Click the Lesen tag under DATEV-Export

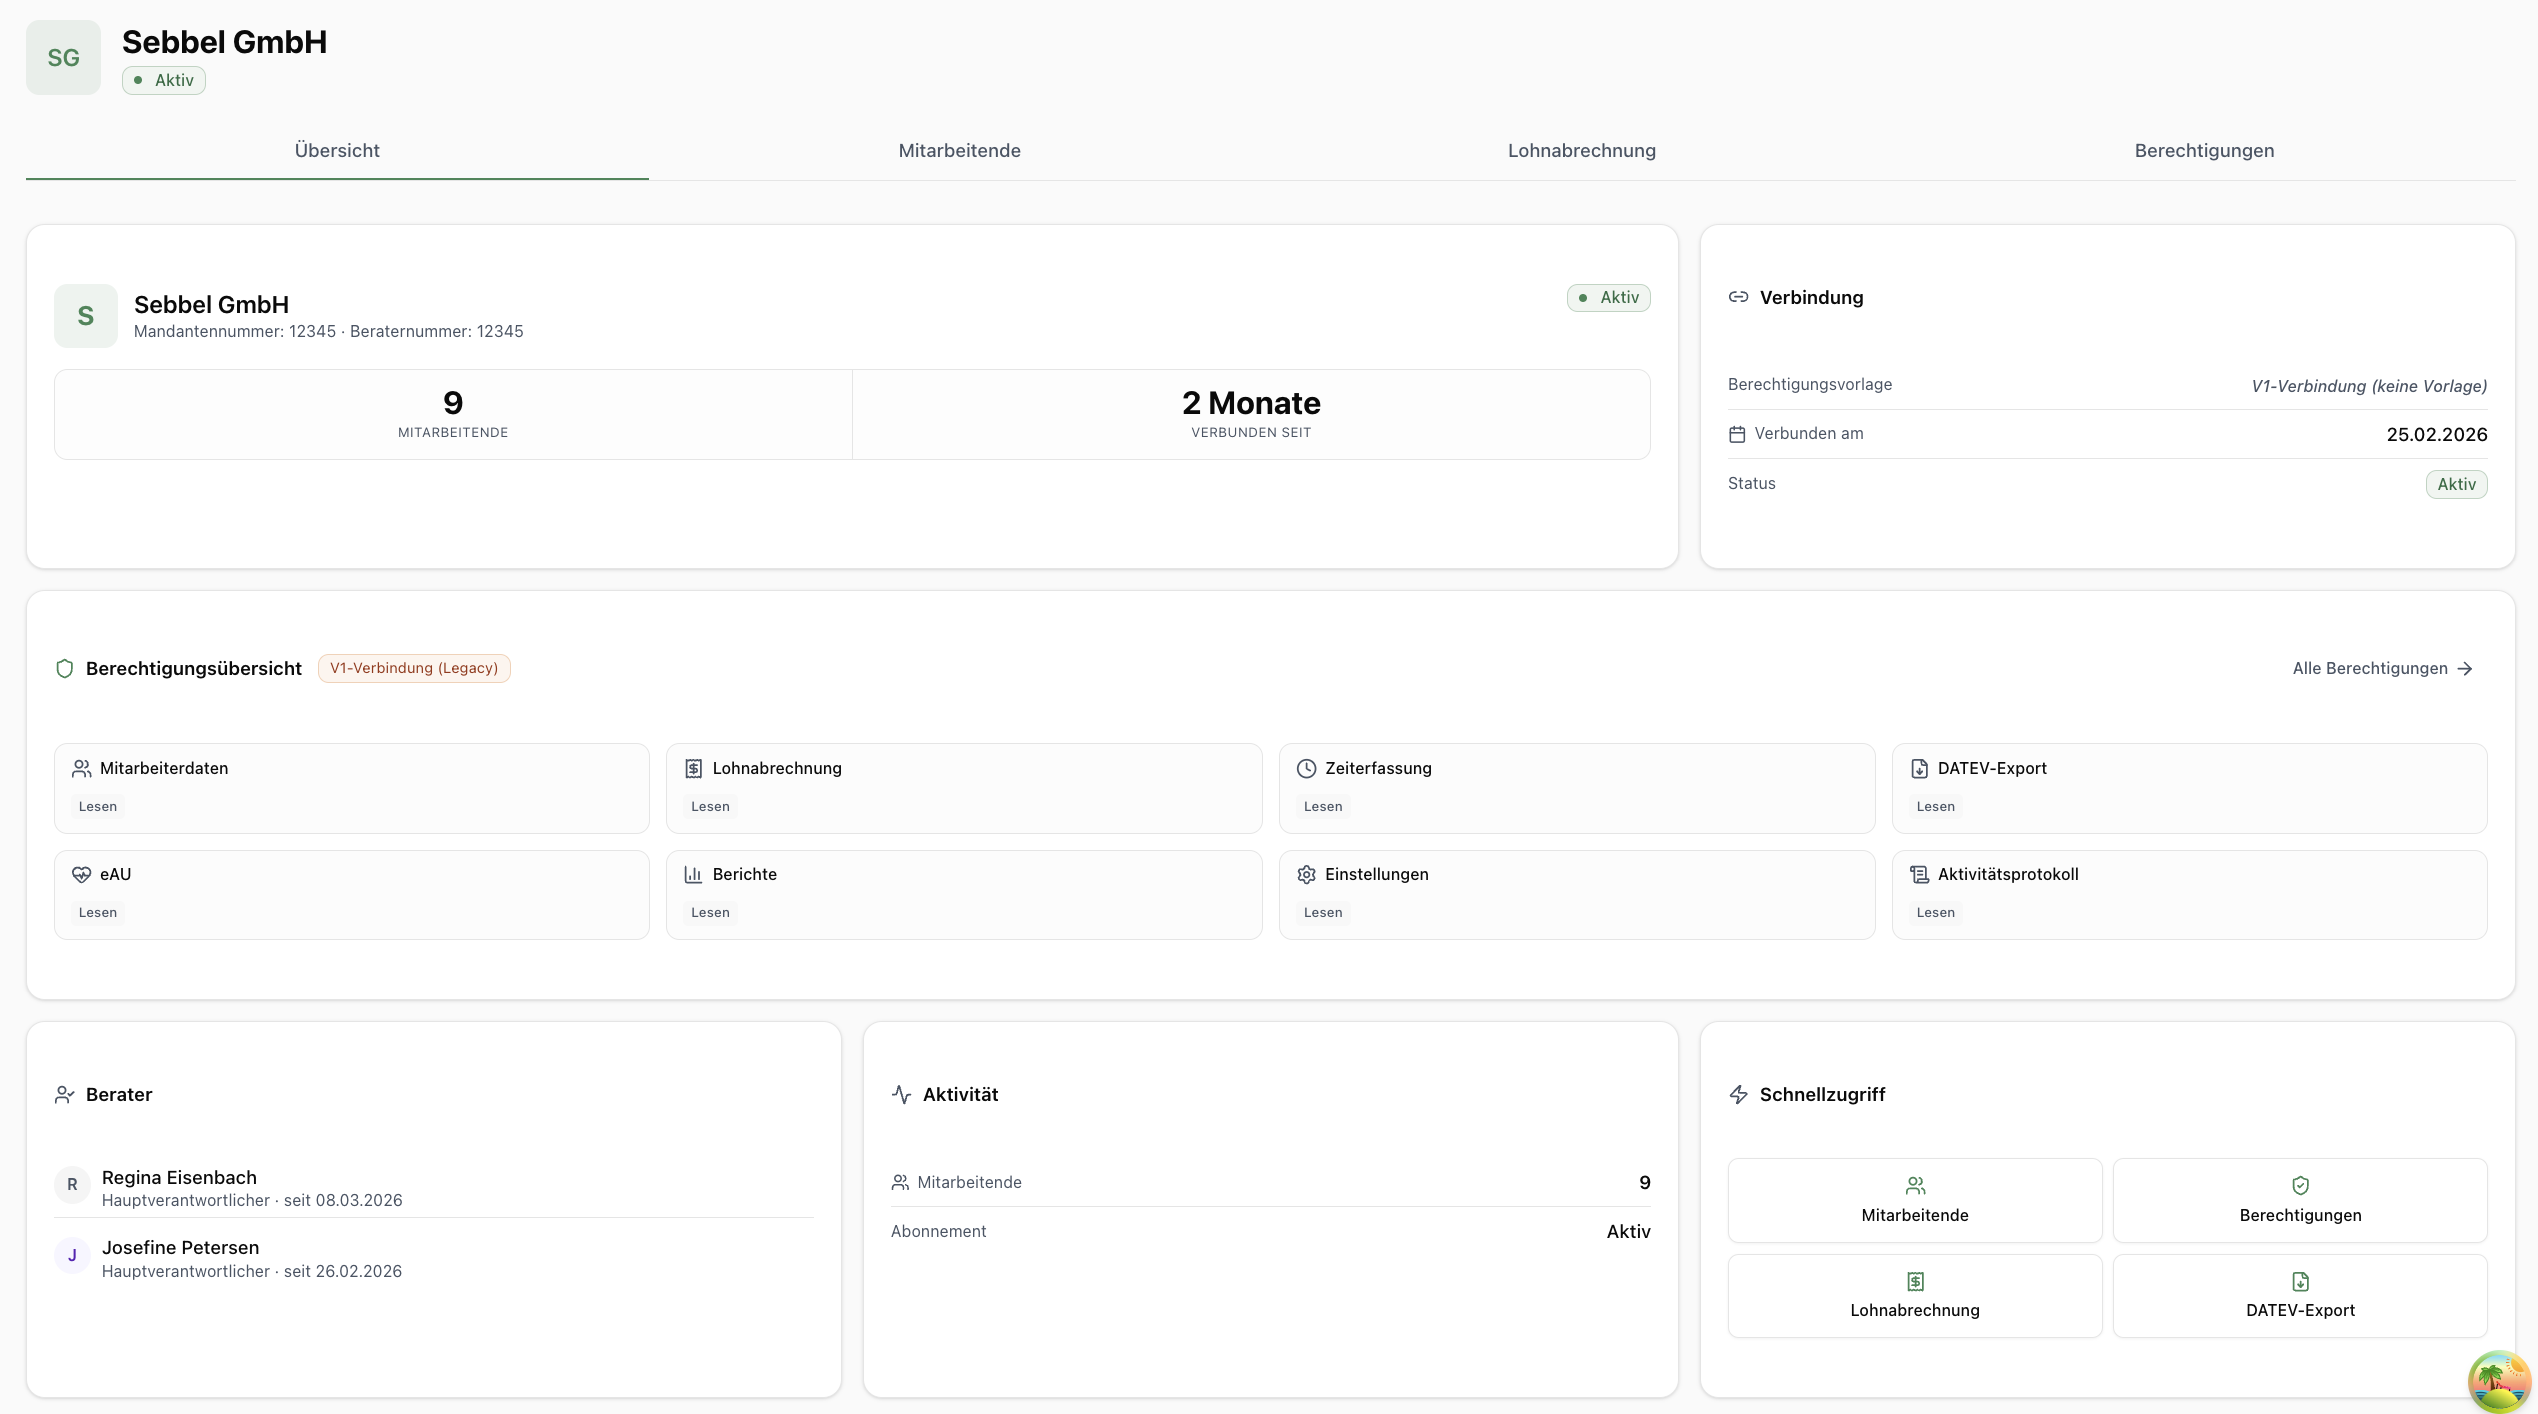(1935, 807)
